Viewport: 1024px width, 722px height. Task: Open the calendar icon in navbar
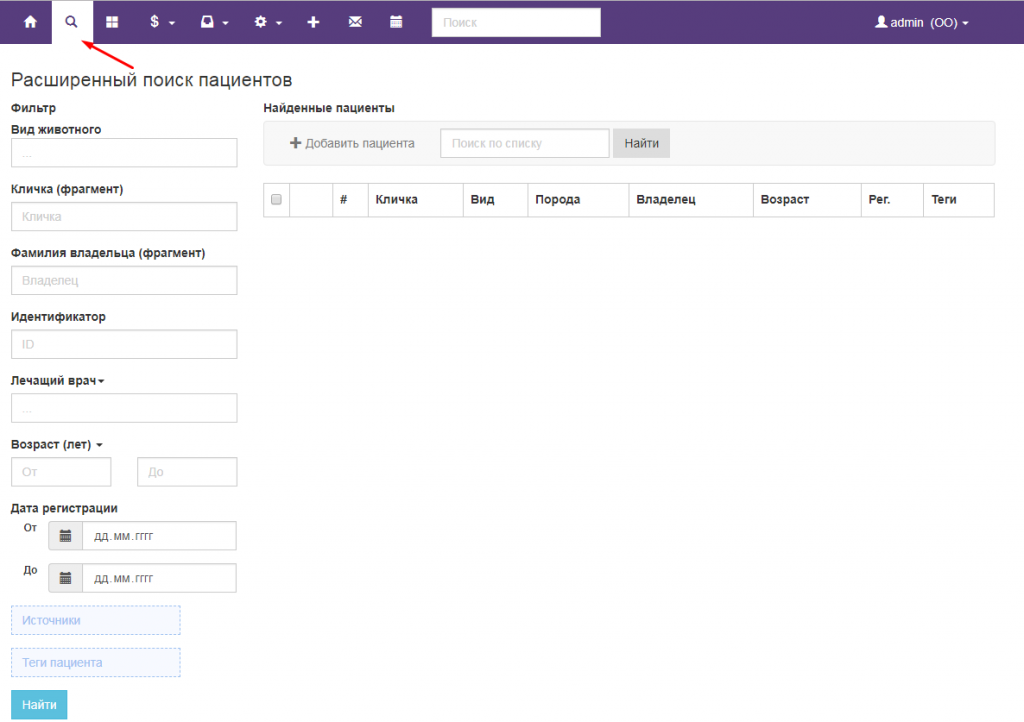(x=396, y=22)
